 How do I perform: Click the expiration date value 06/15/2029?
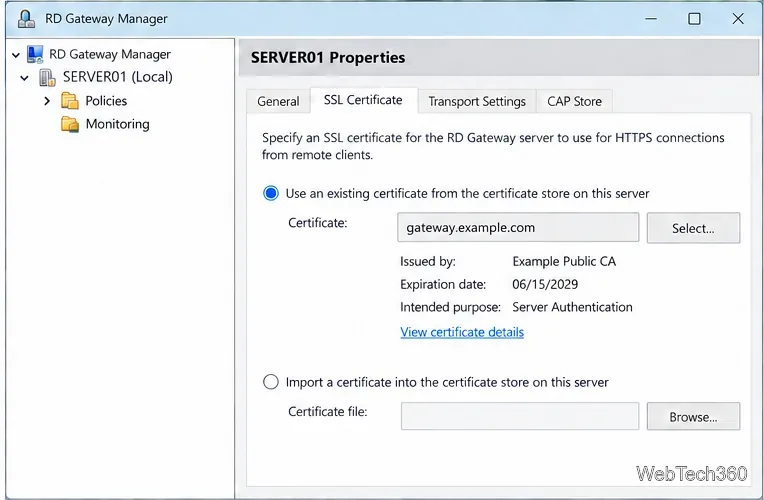(545, 284)
